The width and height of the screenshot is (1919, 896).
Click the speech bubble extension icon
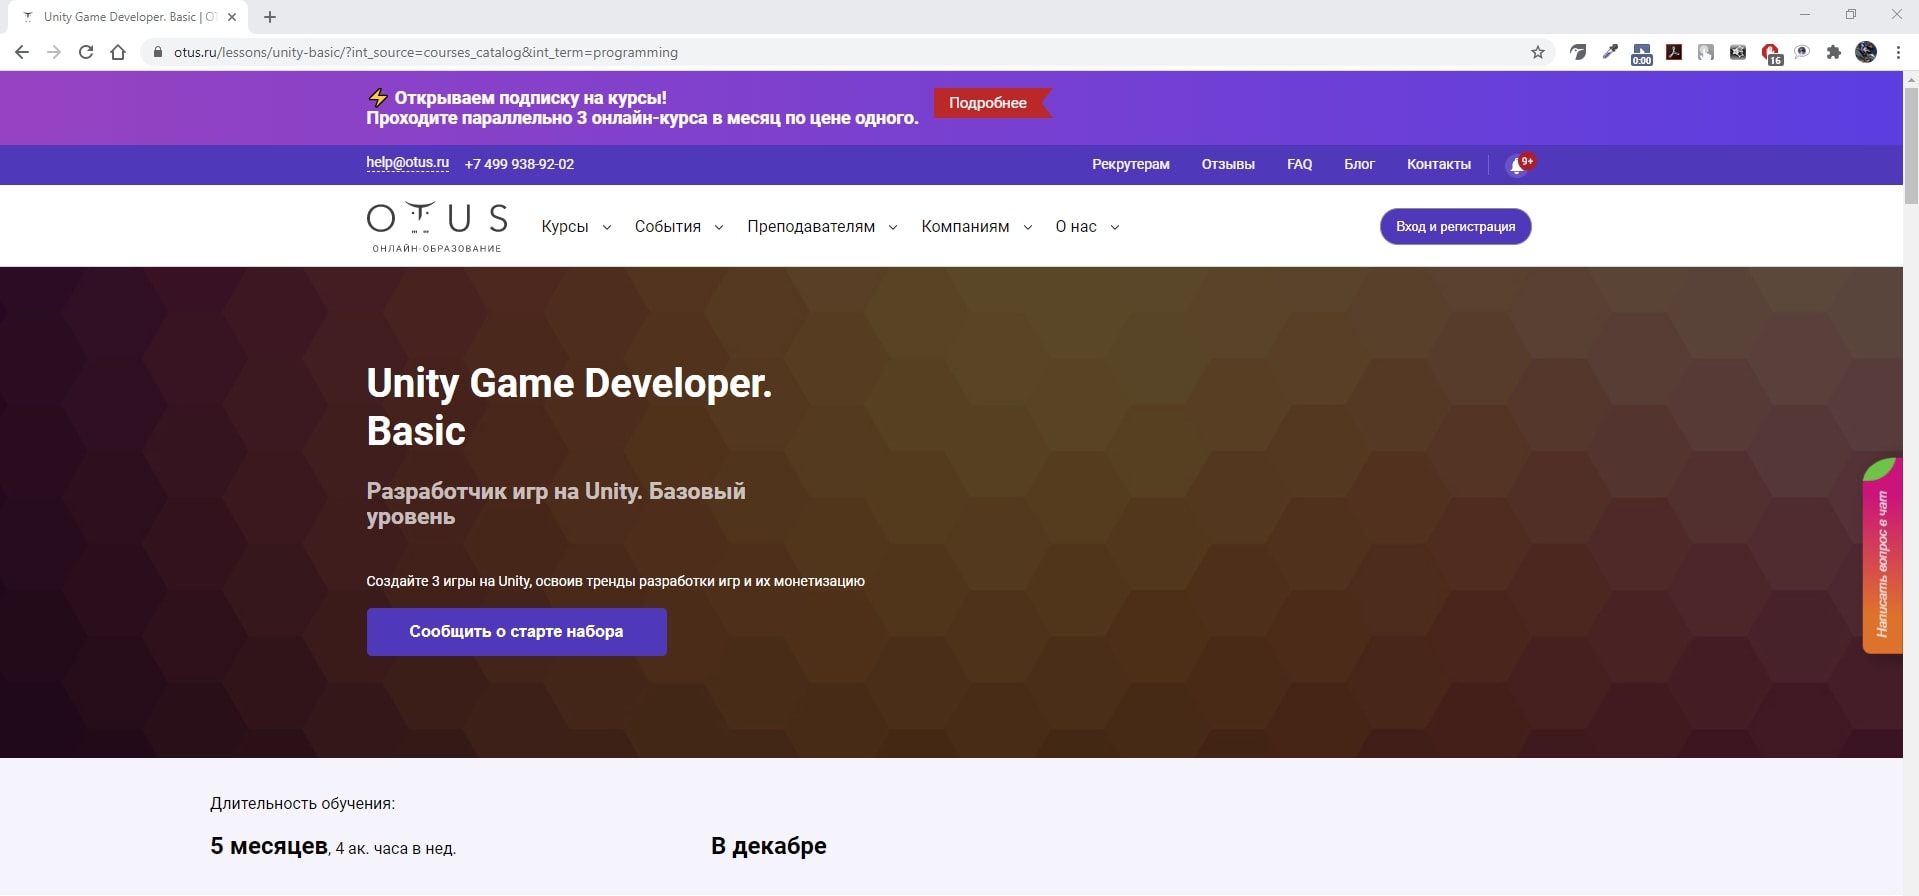point(1802,52)
